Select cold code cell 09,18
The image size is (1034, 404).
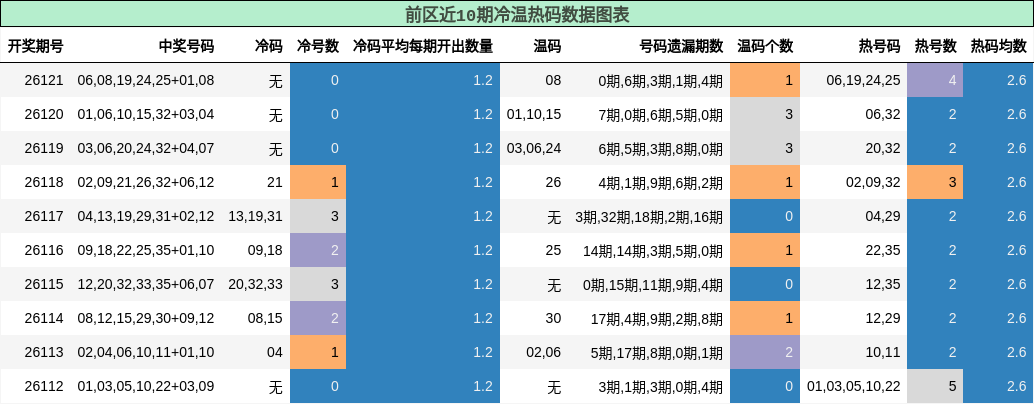tap(265, 250)
